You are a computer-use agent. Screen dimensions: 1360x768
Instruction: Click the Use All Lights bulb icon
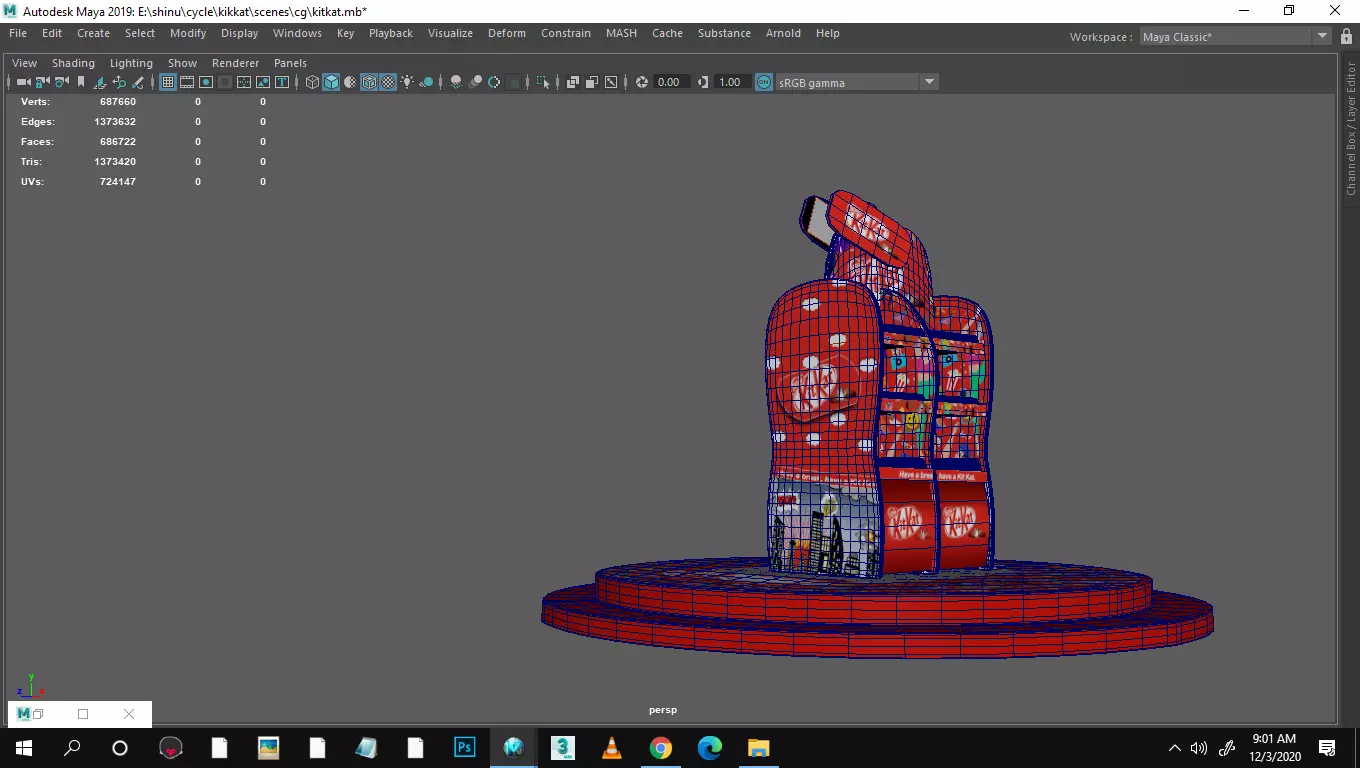pyautogui.click(x=407, y=82)
